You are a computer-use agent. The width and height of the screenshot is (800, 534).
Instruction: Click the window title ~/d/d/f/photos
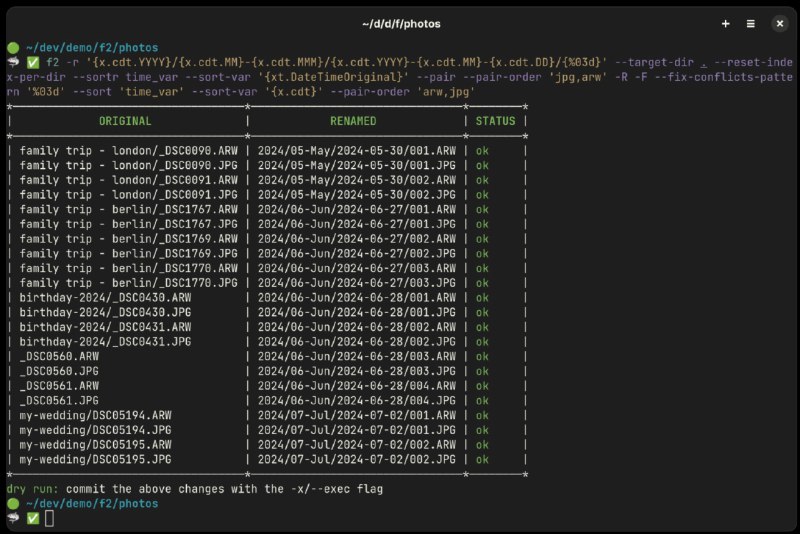pos(400,23)
